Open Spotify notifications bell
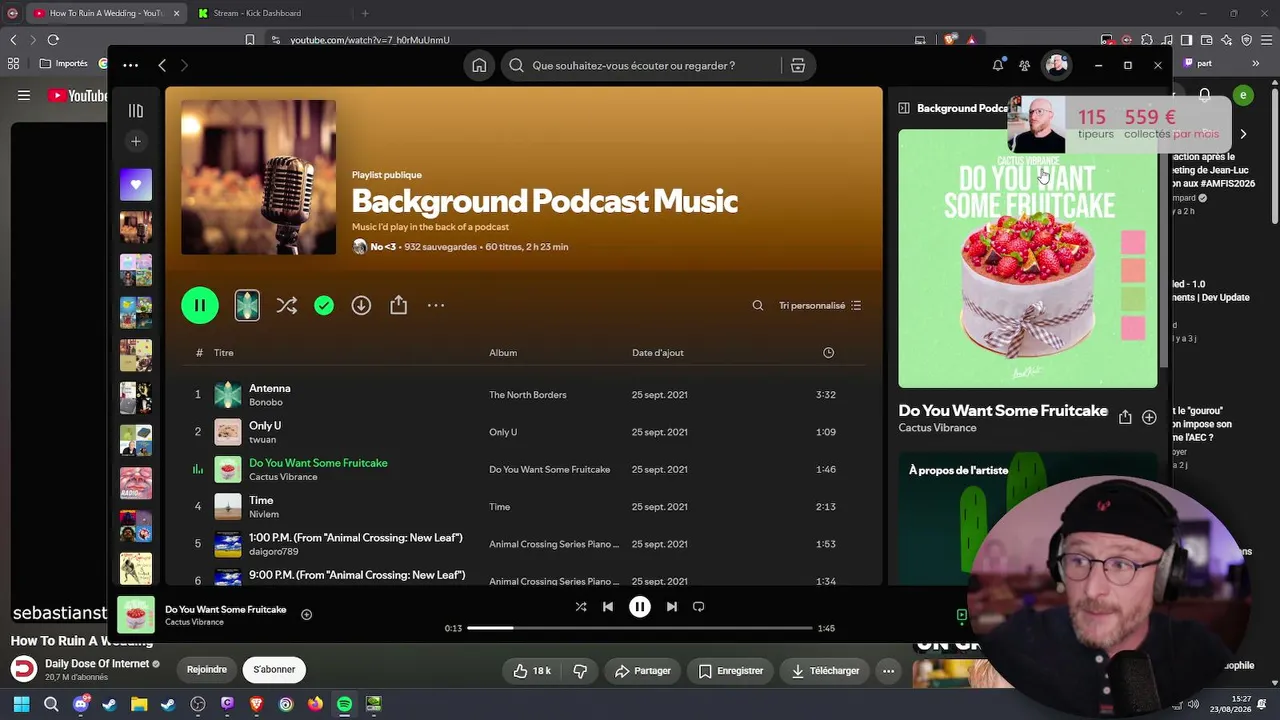This screenshot has height=720, width=1280. (x=997, y=66)
